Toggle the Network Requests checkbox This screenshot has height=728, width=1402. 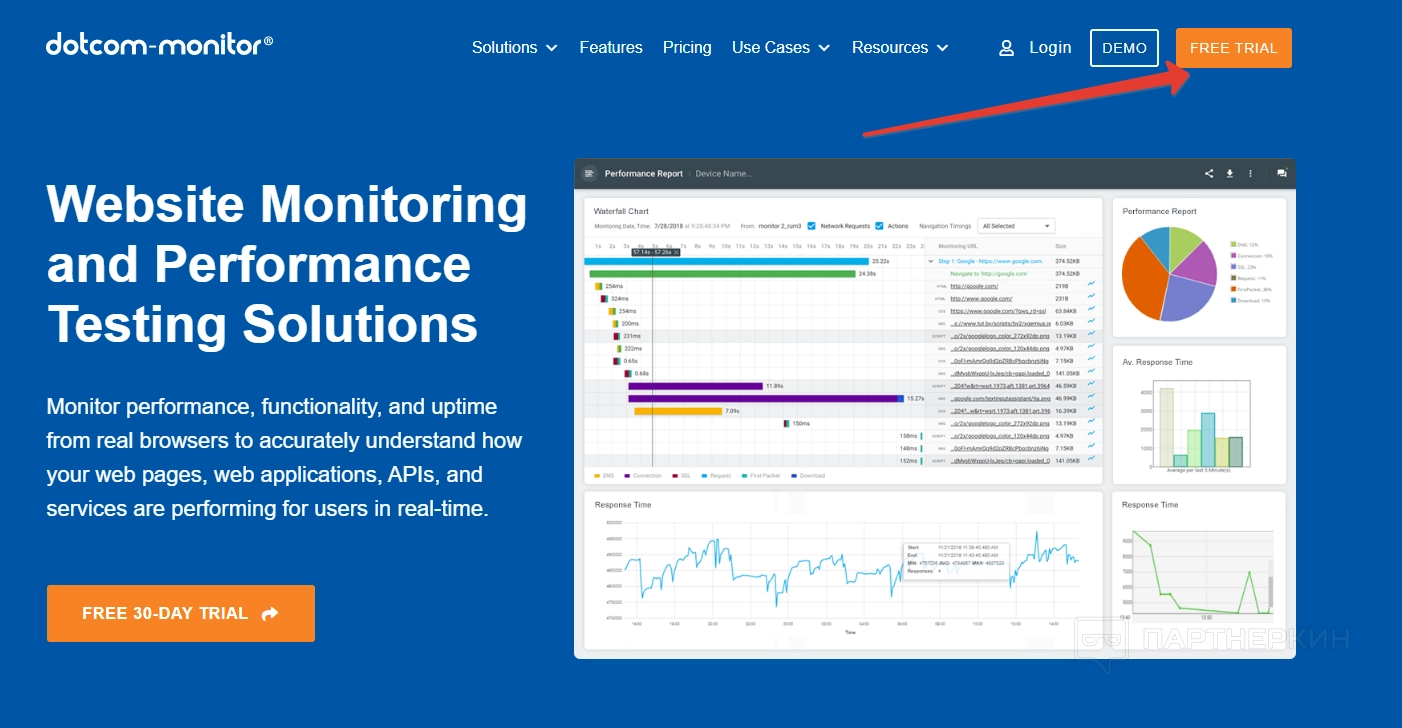click(x=811, y=226)
